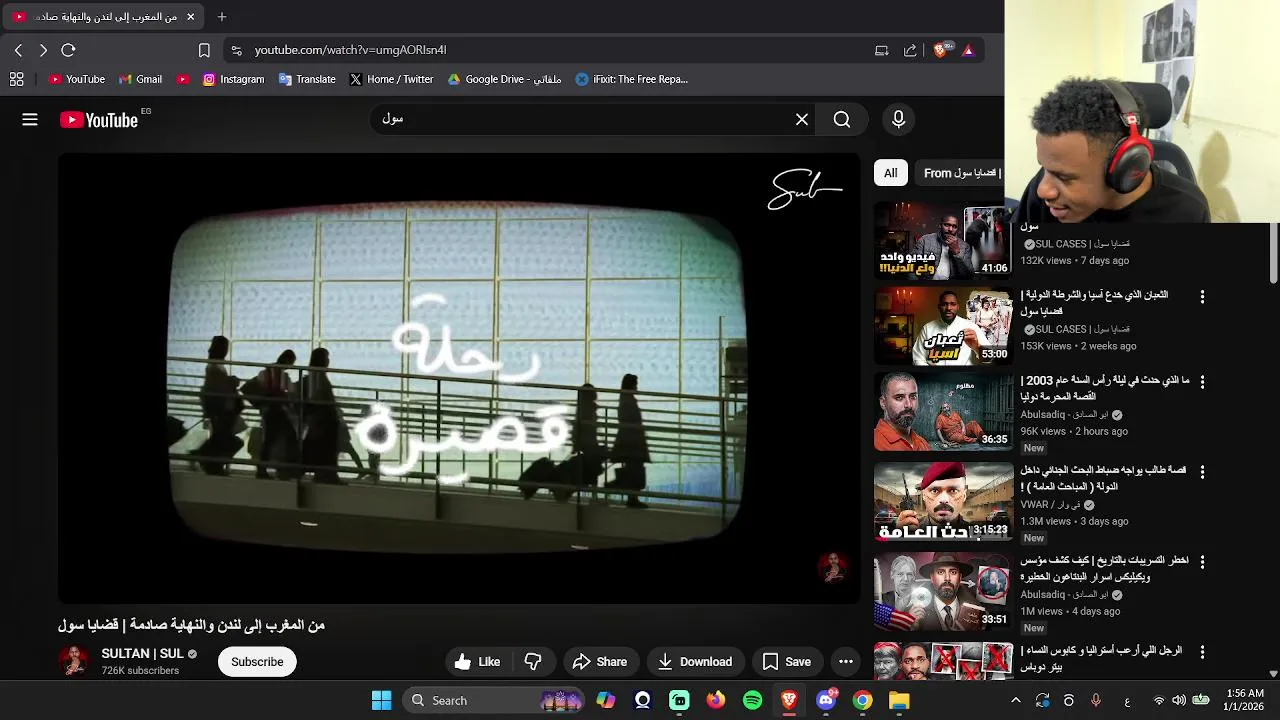The width and height of the screenshot is (1280, 720).
Task: Reload the page
Action: click(x=68, y=50)
